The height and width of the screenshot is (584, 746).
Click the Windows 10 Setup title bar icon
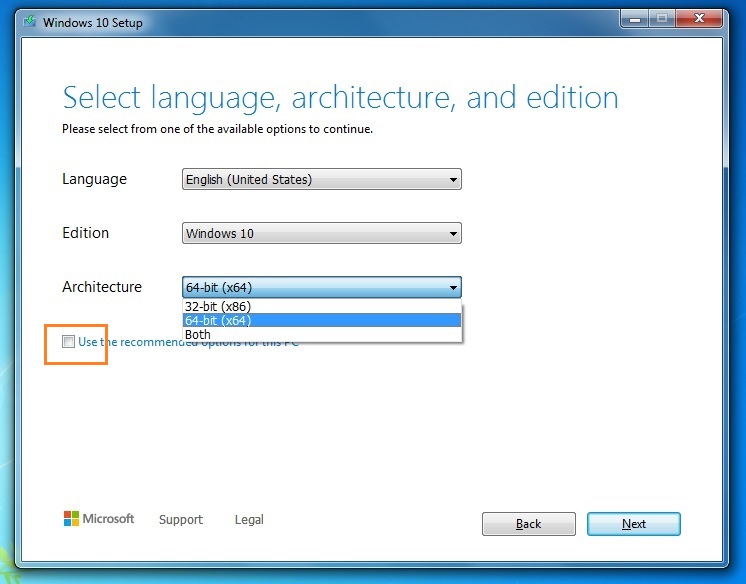tap(29, 22)
